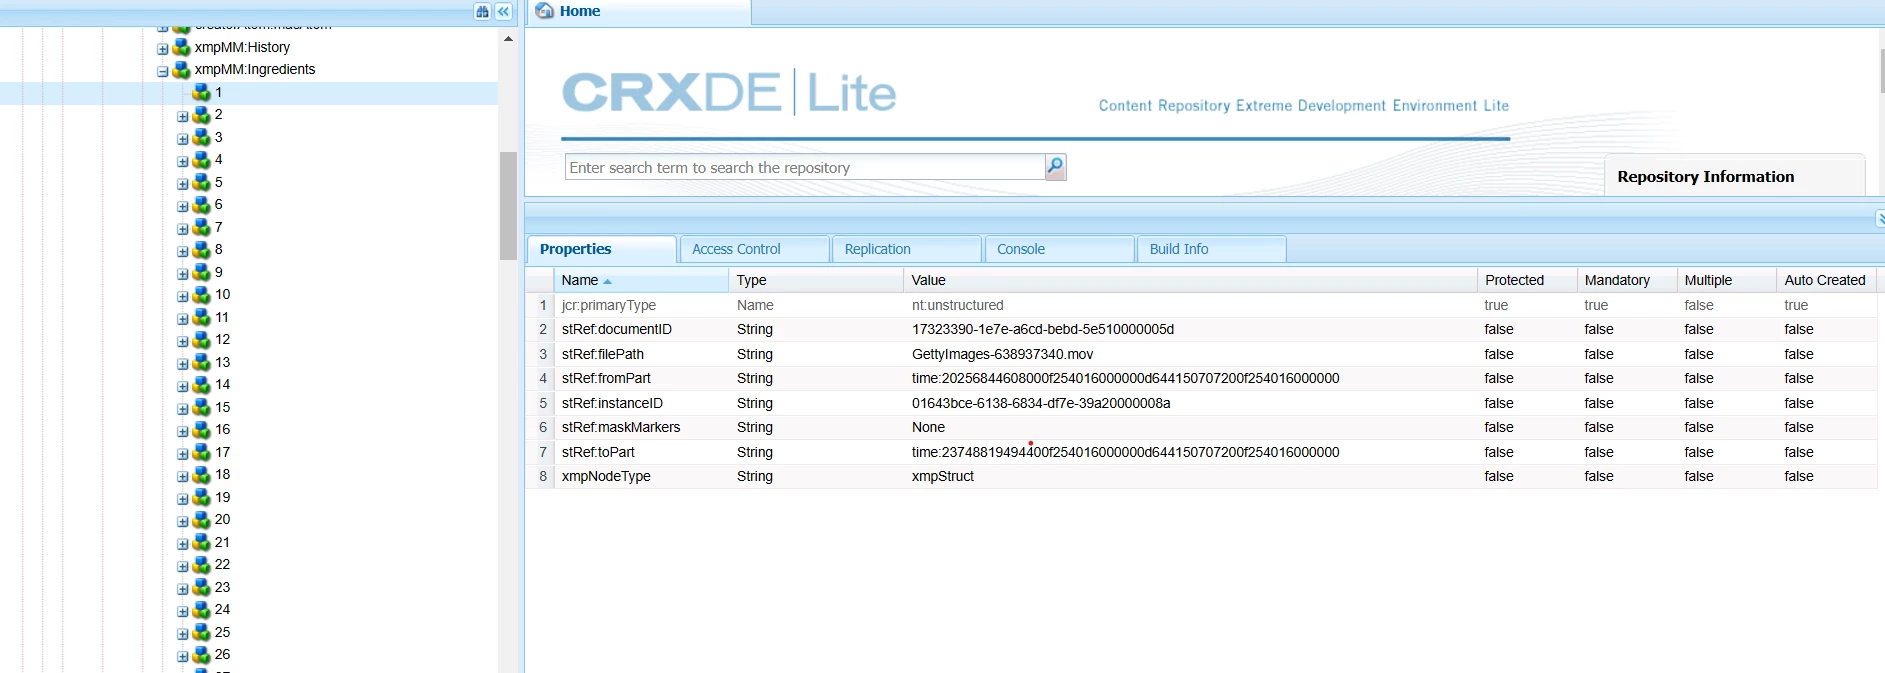Click the tree panel vertical scrollbar thumb

click(508, 206)
